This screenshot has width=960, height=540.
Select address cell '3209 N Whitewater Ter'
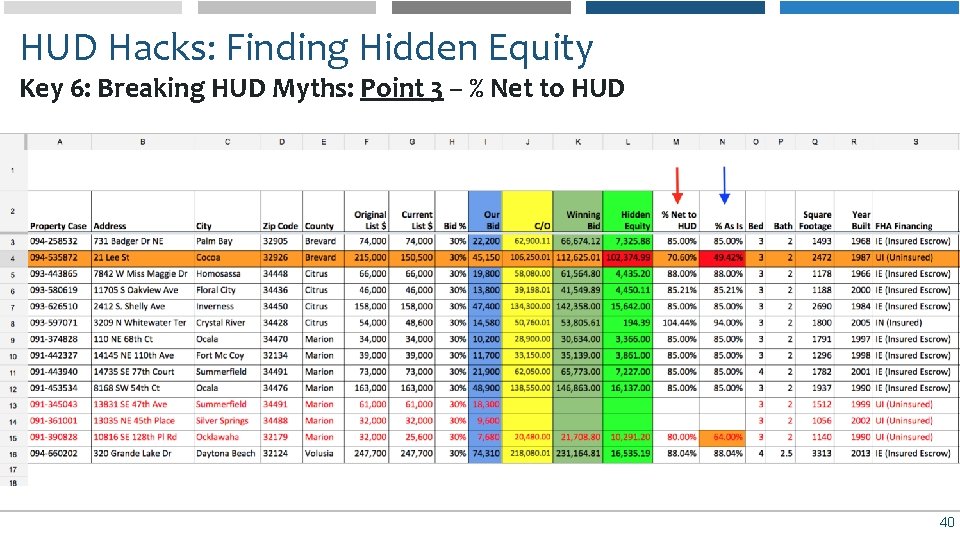[x=143, y=323]
